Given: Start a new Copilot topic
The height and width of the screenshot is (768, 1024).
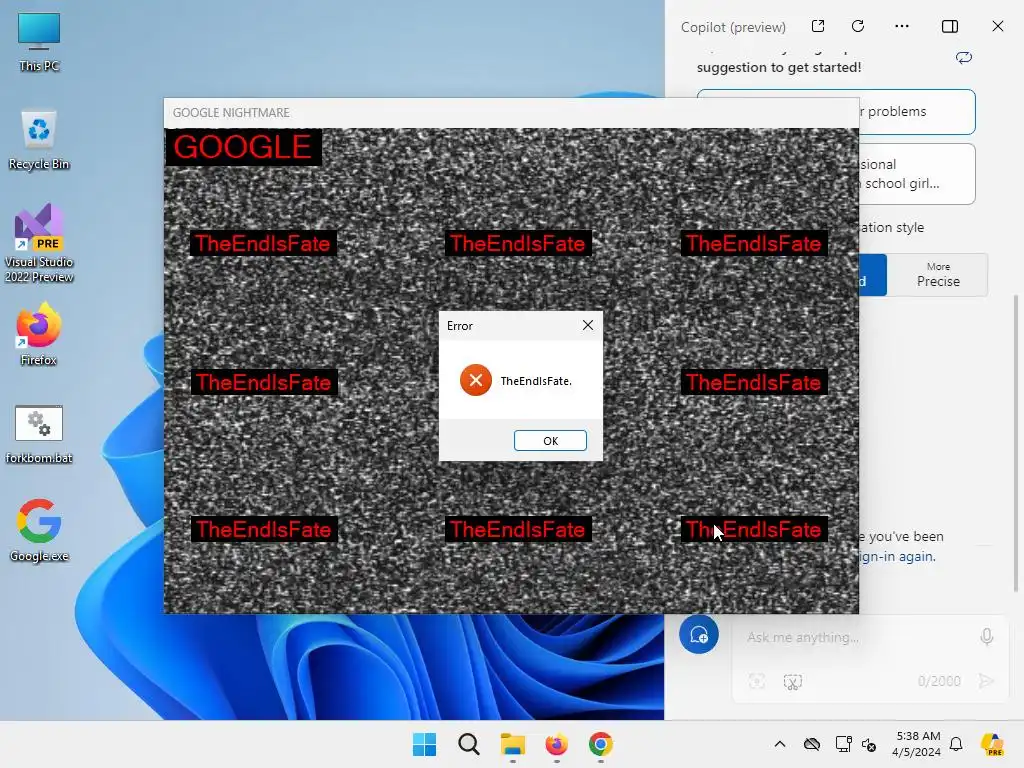Looking at the screenshot, I should pyautogui.click(x=698, y=634).
